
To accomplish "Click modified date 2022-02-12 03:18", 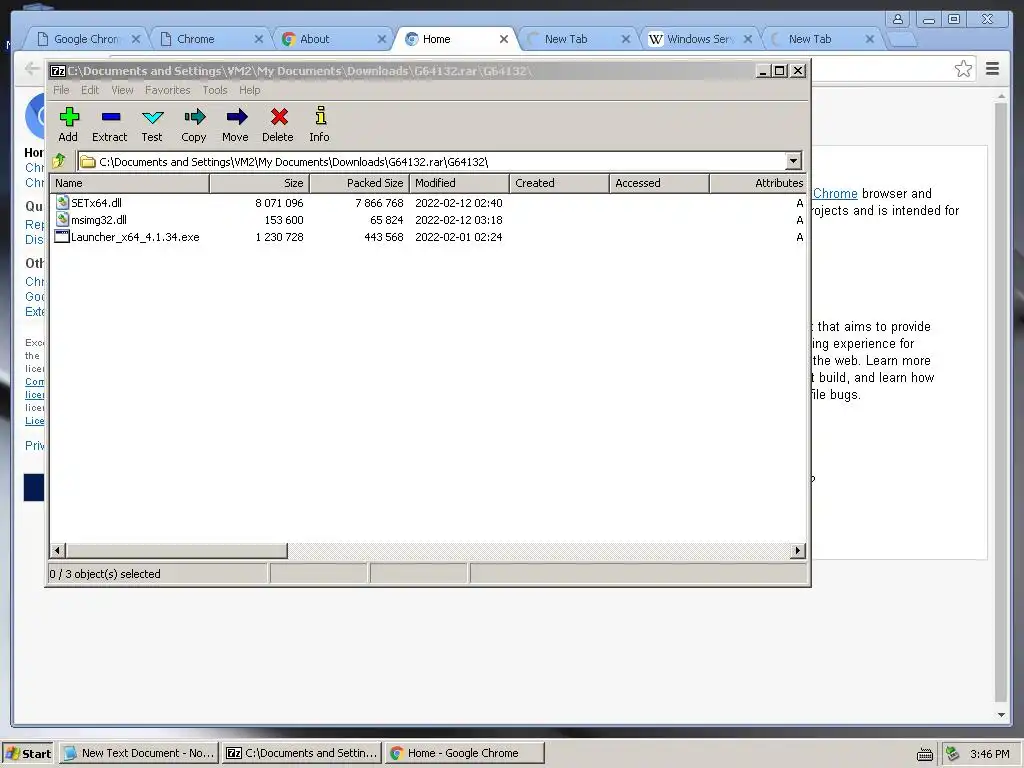I will coord(458,220).
